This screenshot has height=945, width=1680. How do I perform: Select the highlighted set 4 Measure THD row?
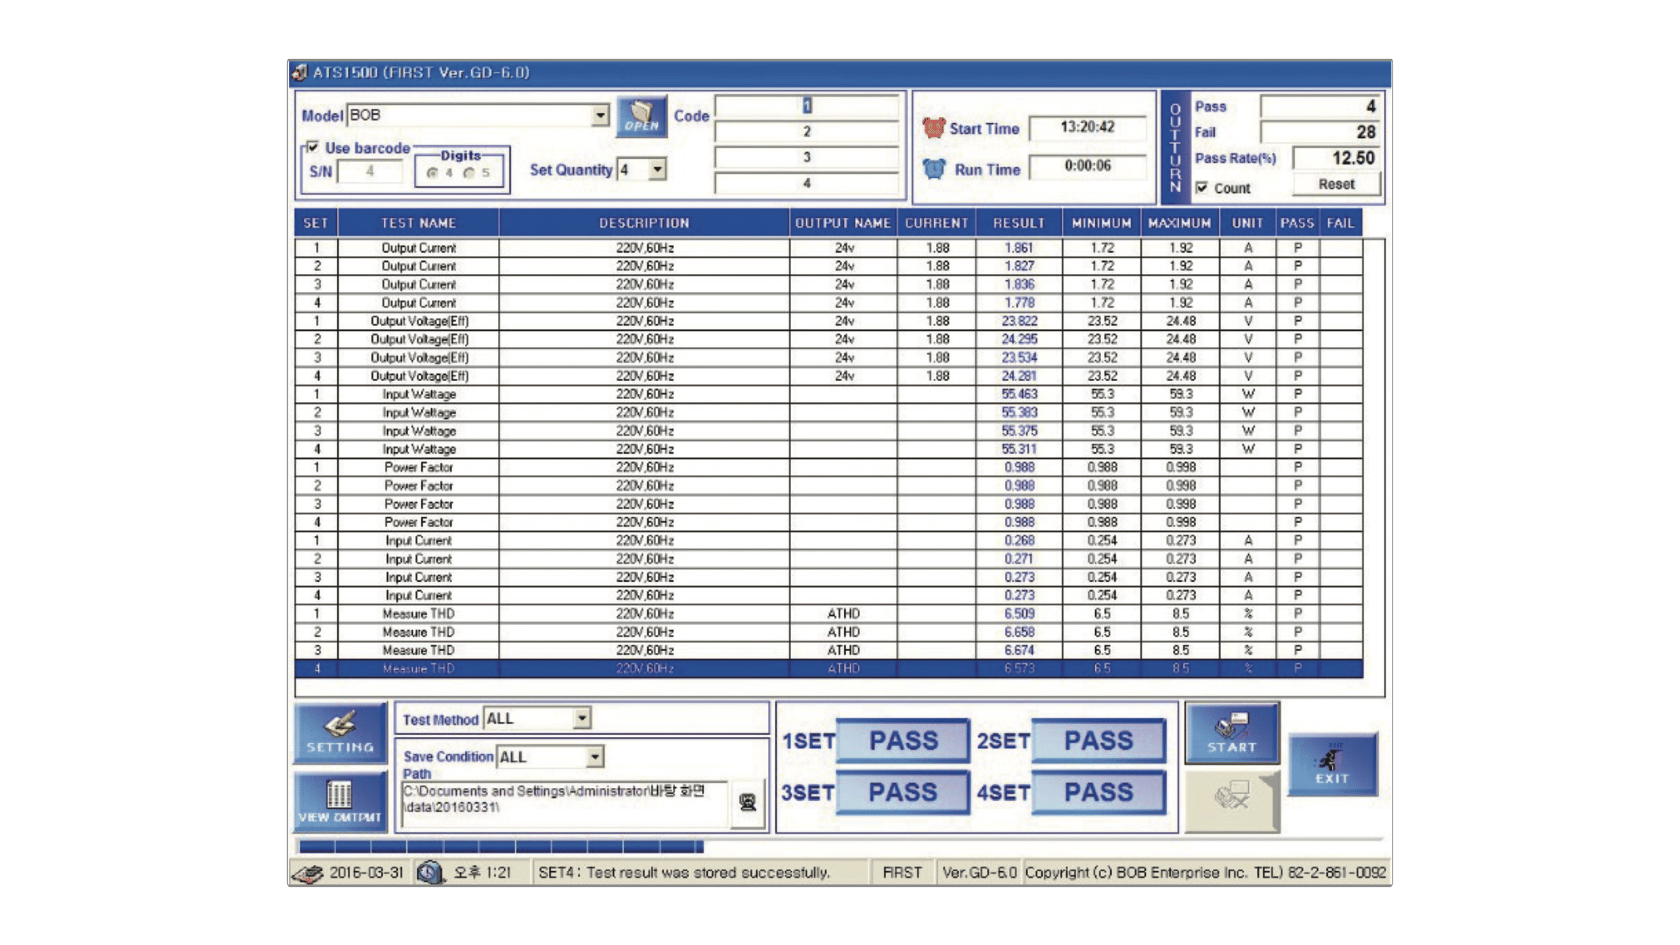pyautogui.click(x=829, y=669)
